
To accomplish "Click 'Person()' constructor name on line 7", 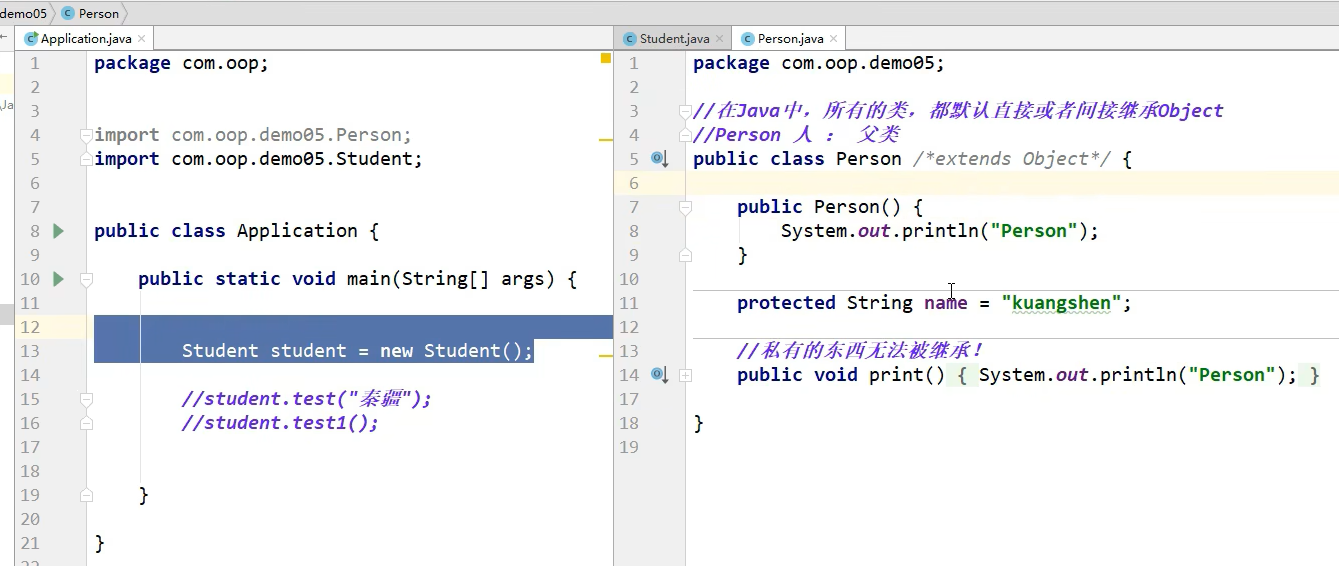I will click(x=858, y=207).
